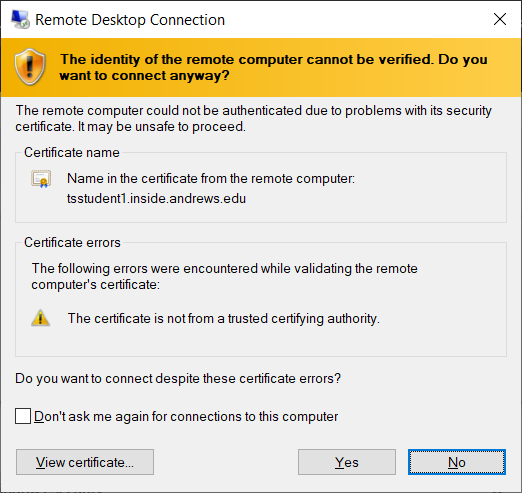Click the "Certificate errors" group label
Viewport: 522px width, 493px height.
tap(72, 242)
